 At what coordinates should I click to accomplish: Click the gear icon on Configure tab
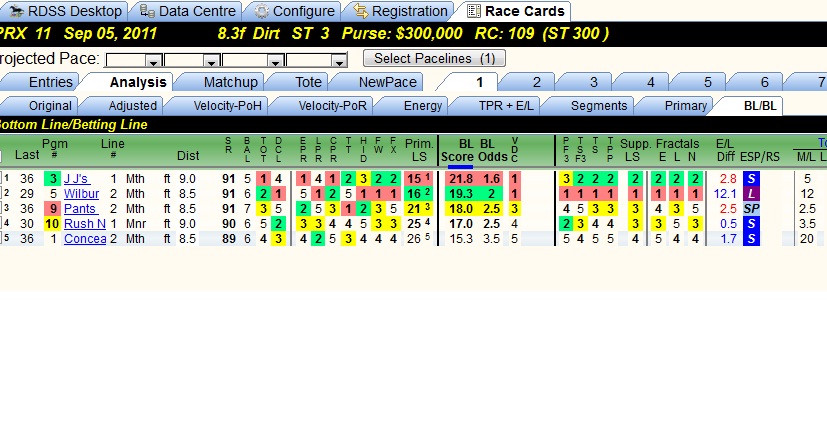(262, 11)
